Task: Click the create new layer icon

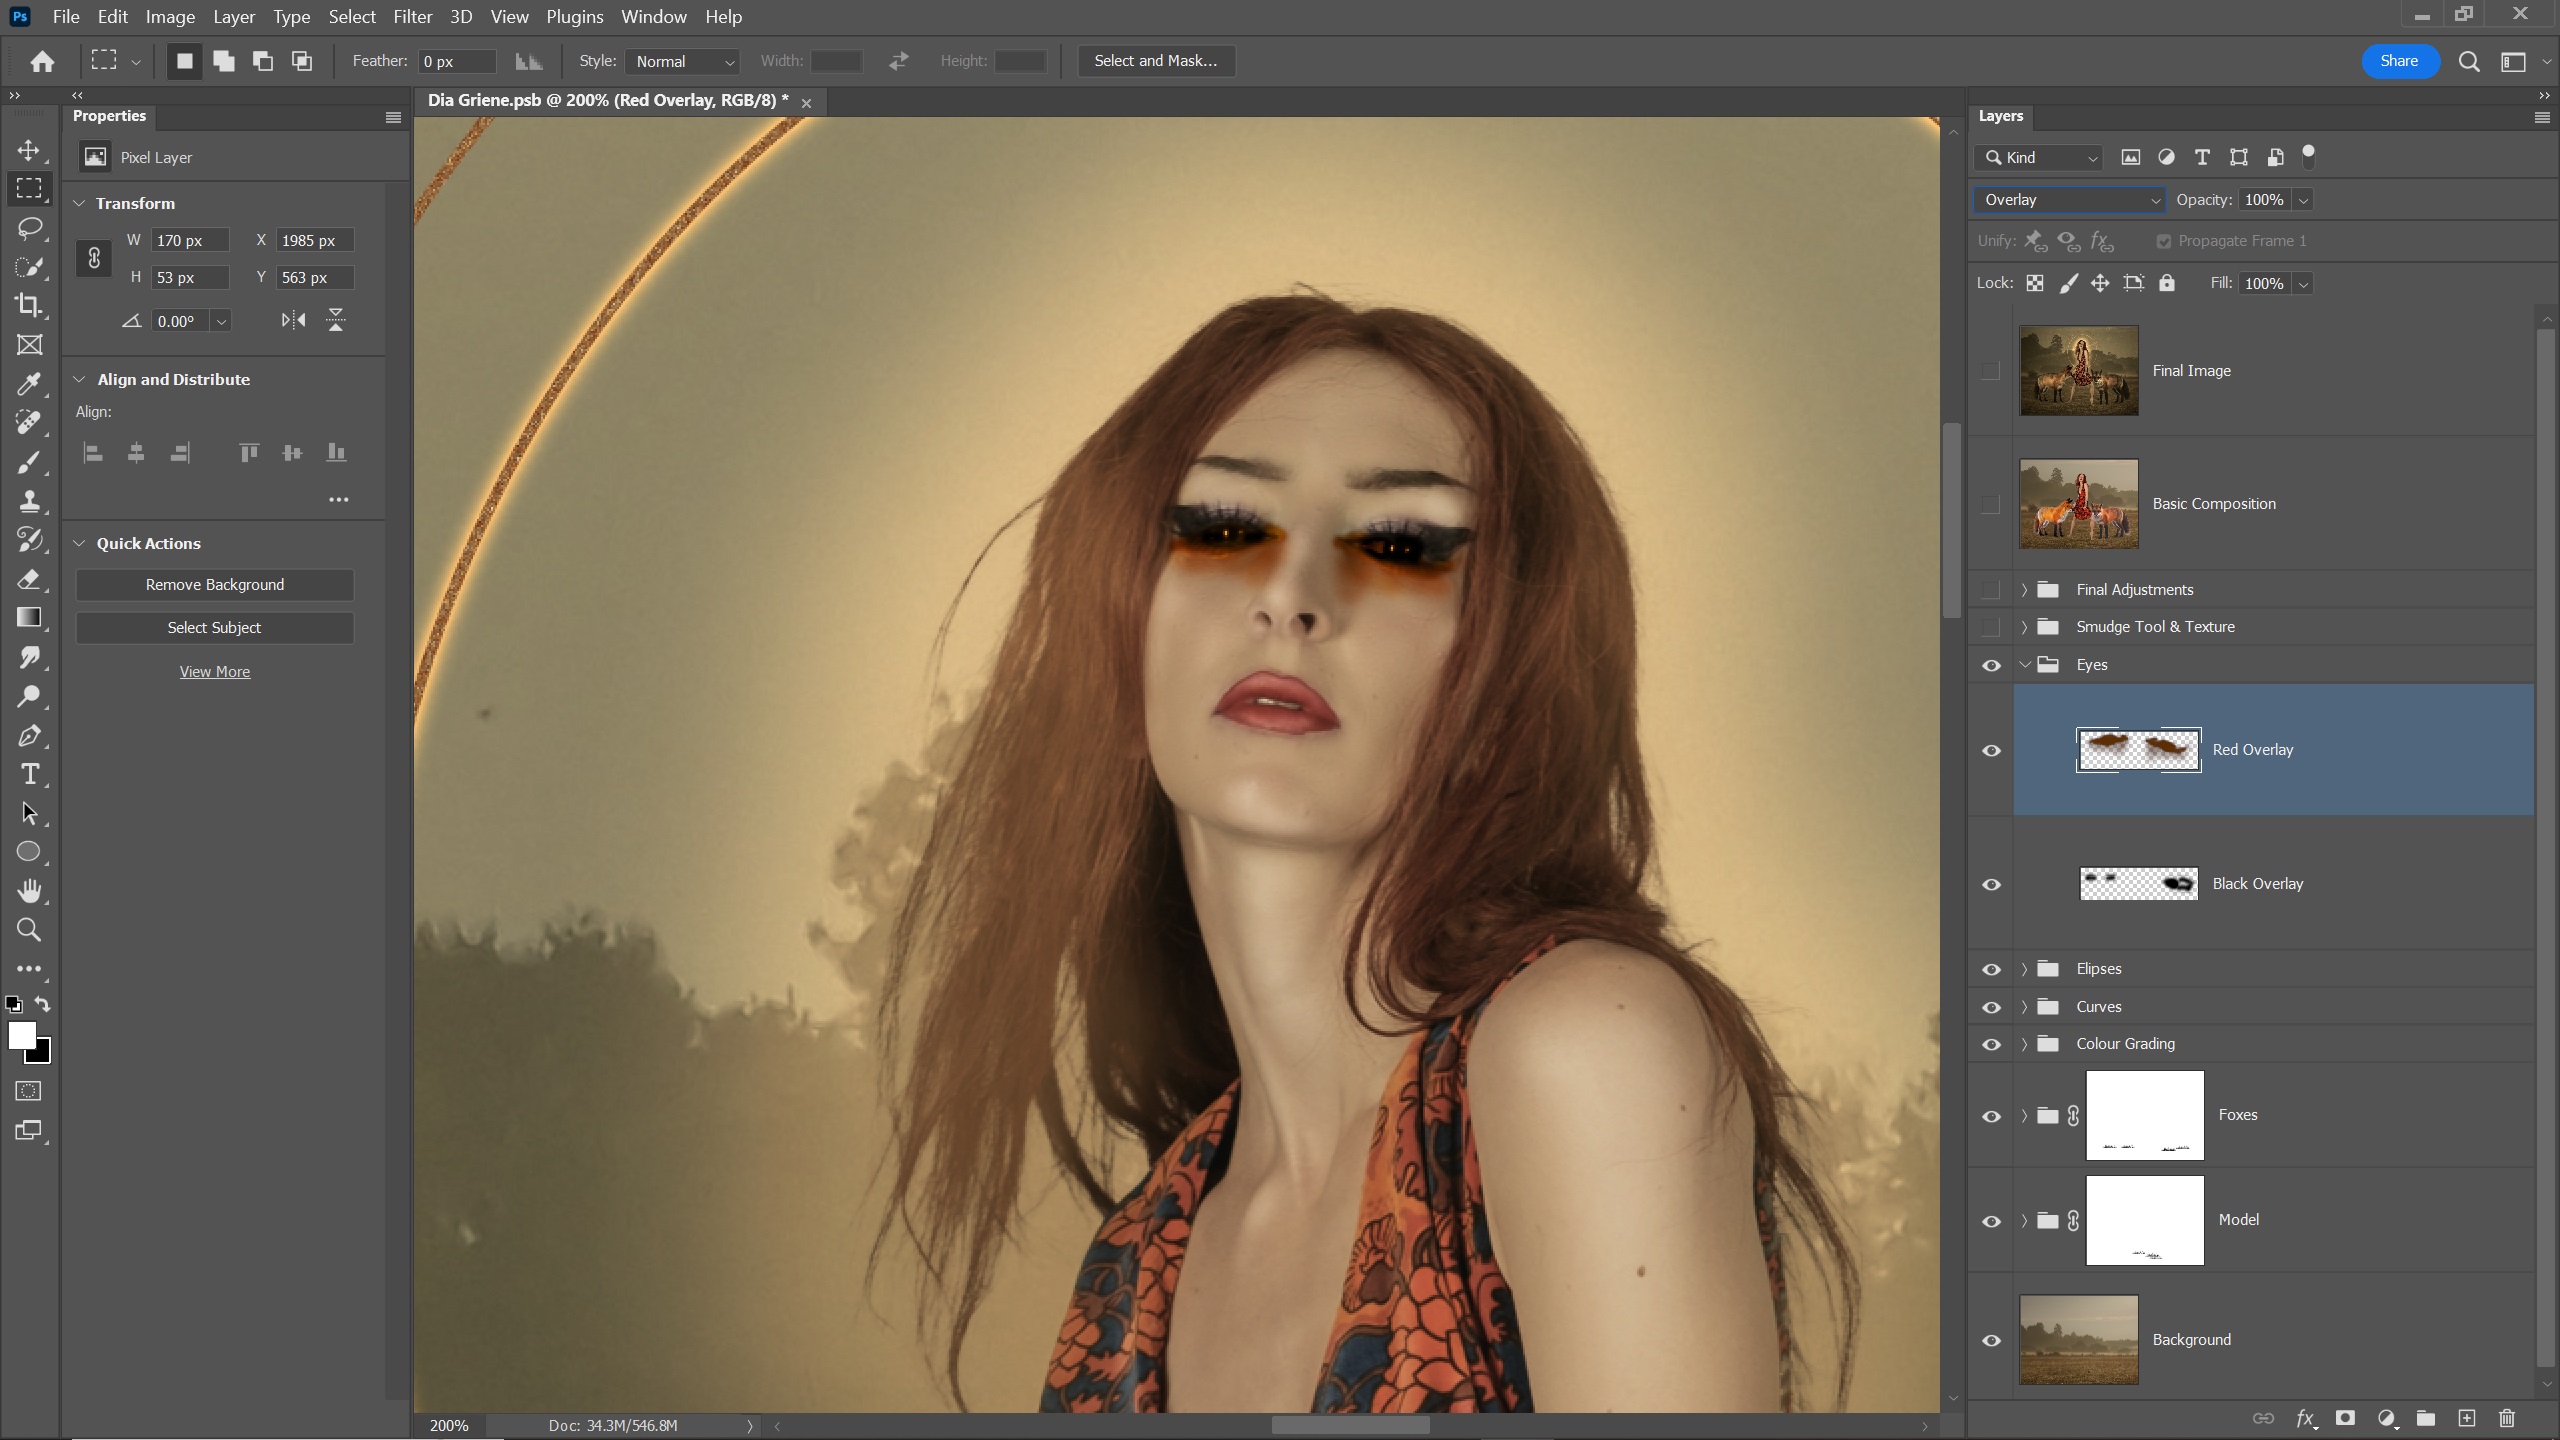Action: tap(2466, 1418)
